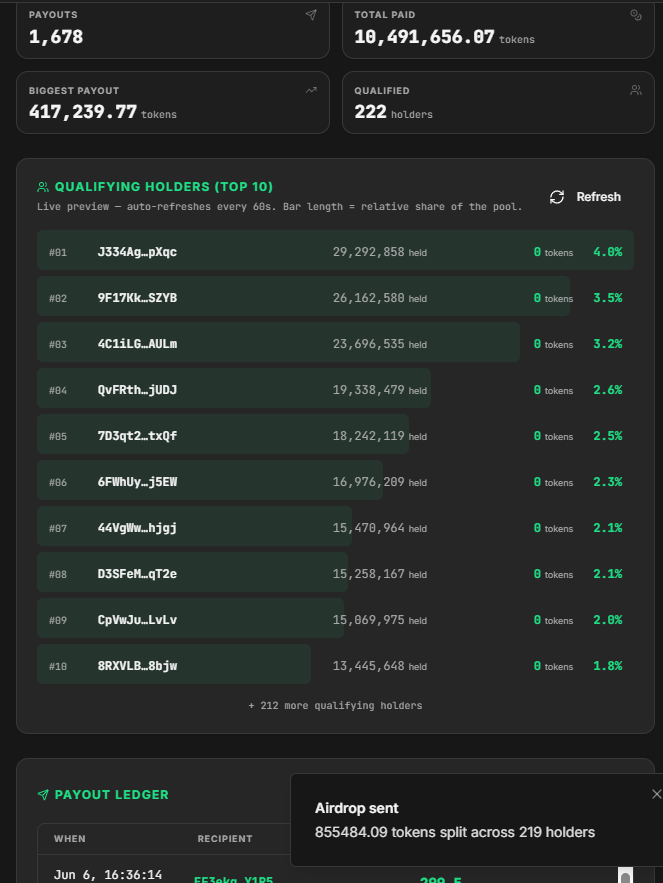
Task: Click the 18,242,119 held value
Action: [x=380, y=436]
